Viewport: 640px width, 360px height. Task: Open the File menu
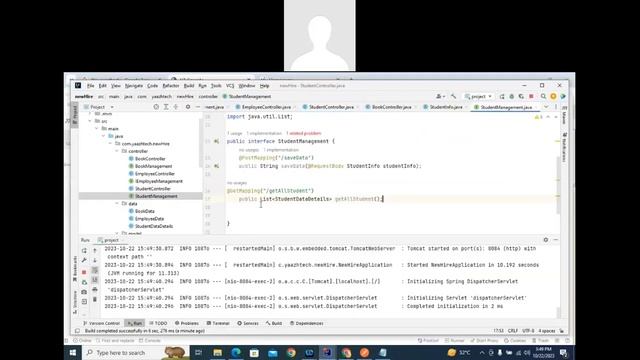pos(91,86)
